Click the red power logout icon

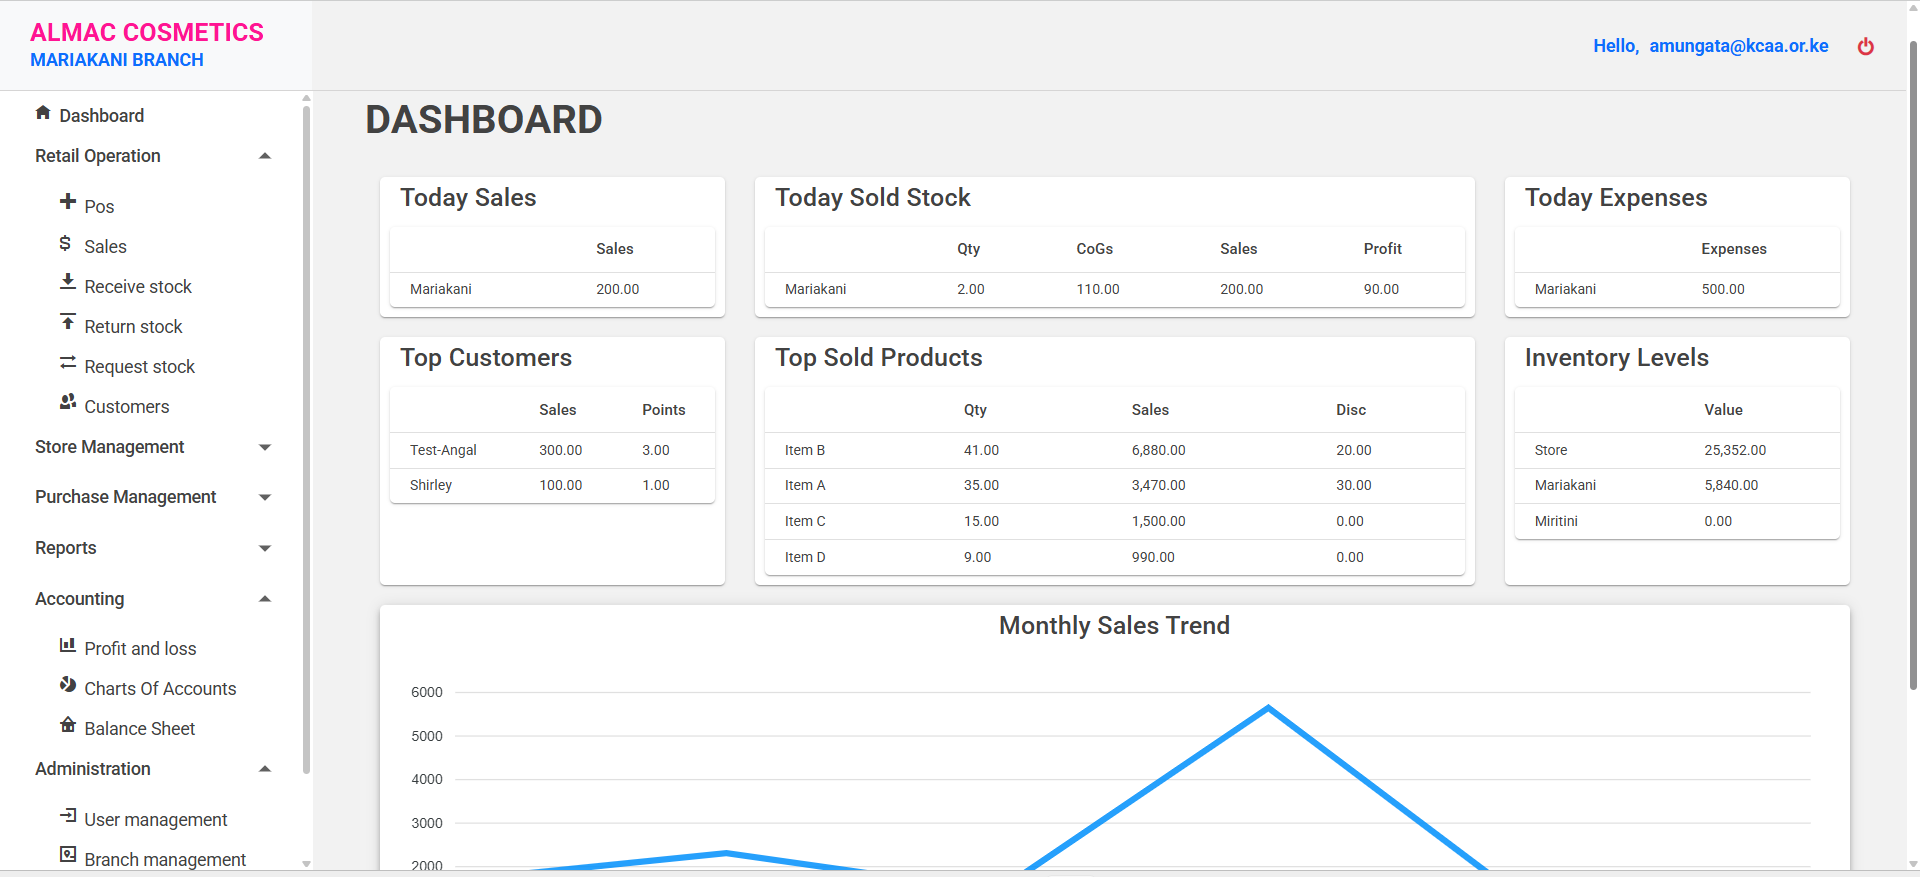[1866, 46]
